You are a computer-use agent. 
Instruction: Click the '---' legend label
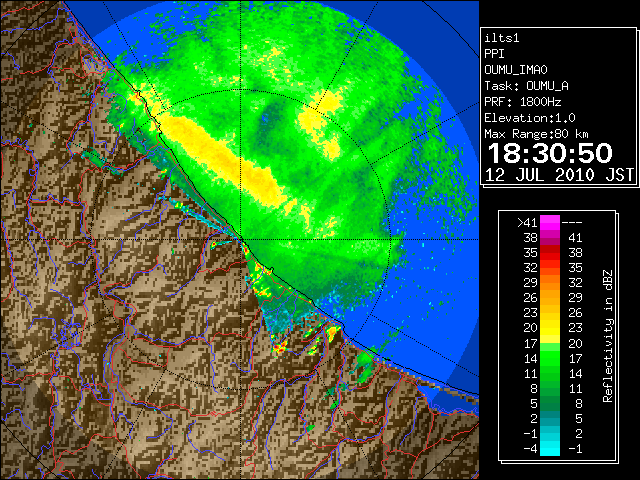coord(572,223)
